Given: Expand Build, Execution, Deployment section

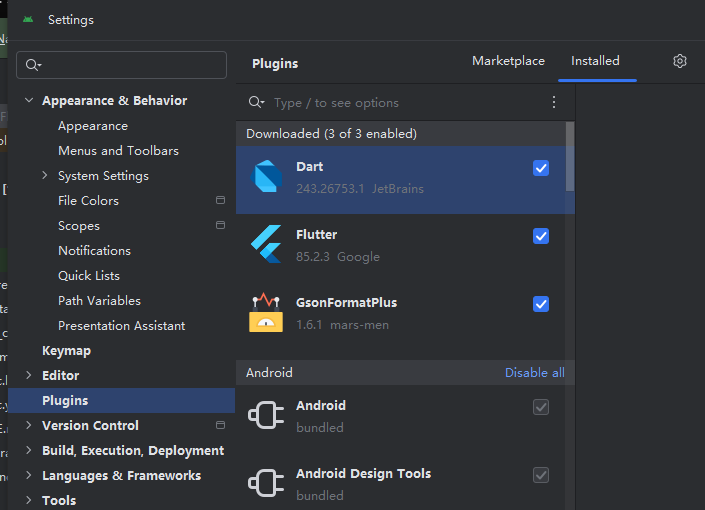Looking at the screenshot, I should point(29,450).
